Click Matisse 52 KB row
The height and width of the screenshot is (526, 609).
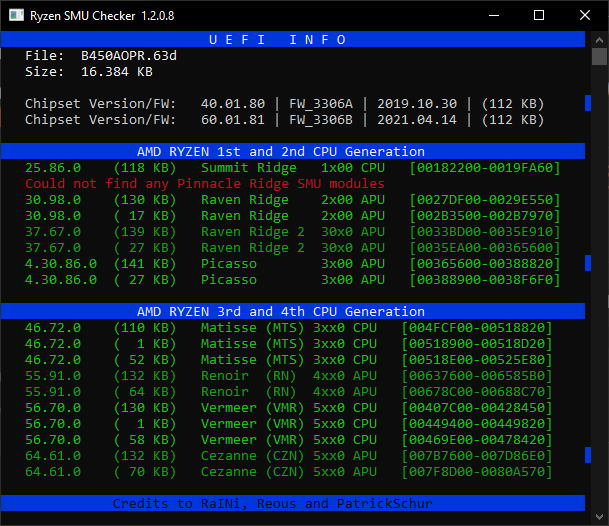pyautogui.click(x=289, y=360)
